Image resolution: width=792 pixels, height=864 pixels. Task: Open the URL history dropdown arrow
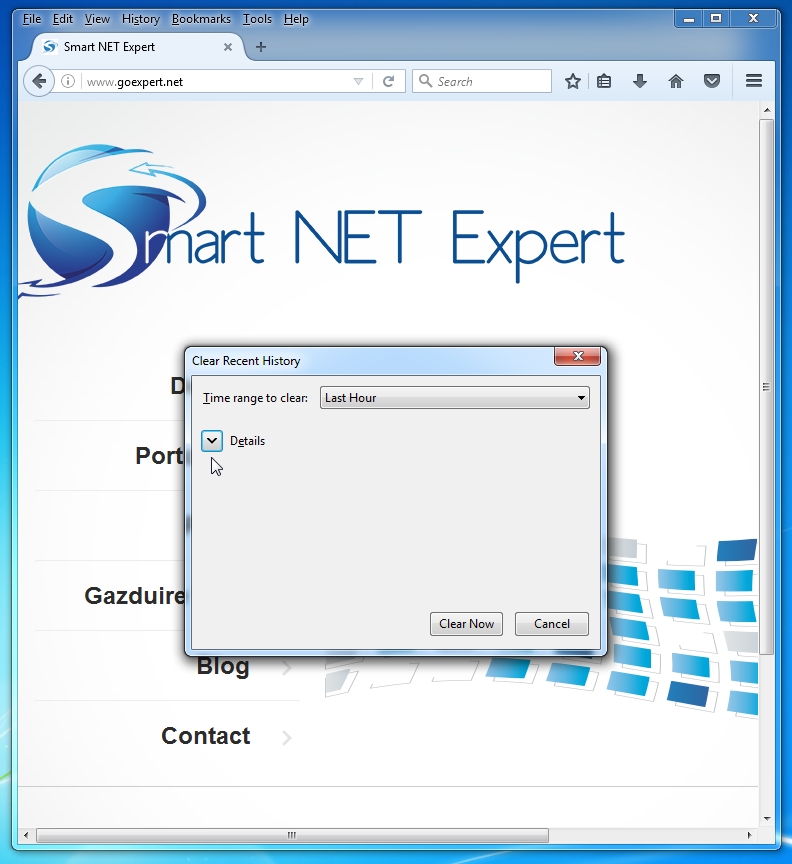tap(359, 82)
